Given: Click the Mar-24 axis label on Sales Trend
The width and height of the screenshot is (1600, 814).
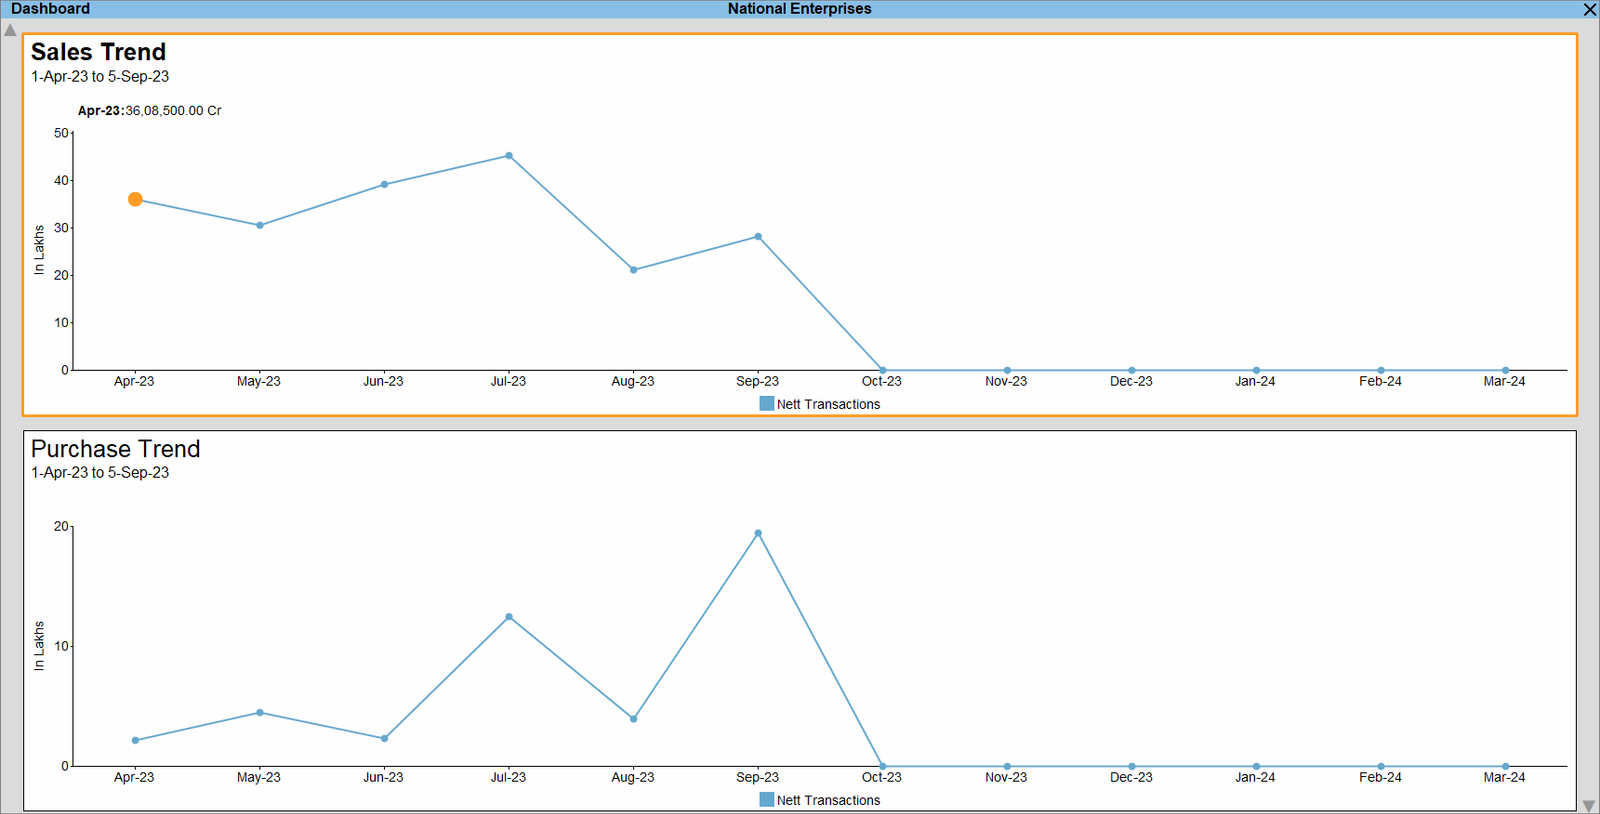Looking at the screenshot, I should click(x=1504, y=381).
